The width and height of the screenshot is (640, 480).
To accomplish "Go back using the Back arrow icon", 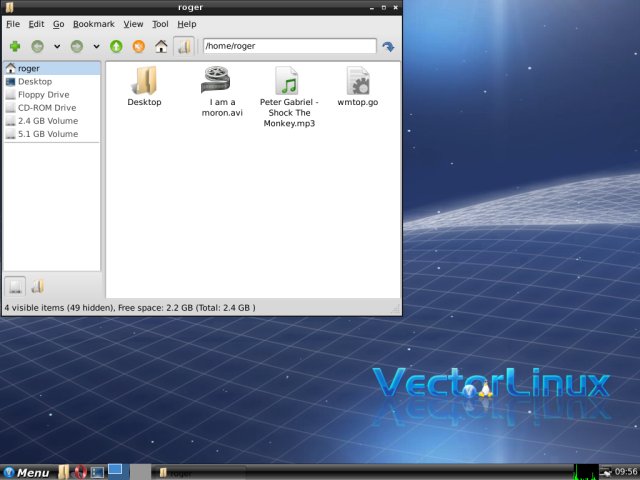I will pyautogui.click(x=38, y=46).
